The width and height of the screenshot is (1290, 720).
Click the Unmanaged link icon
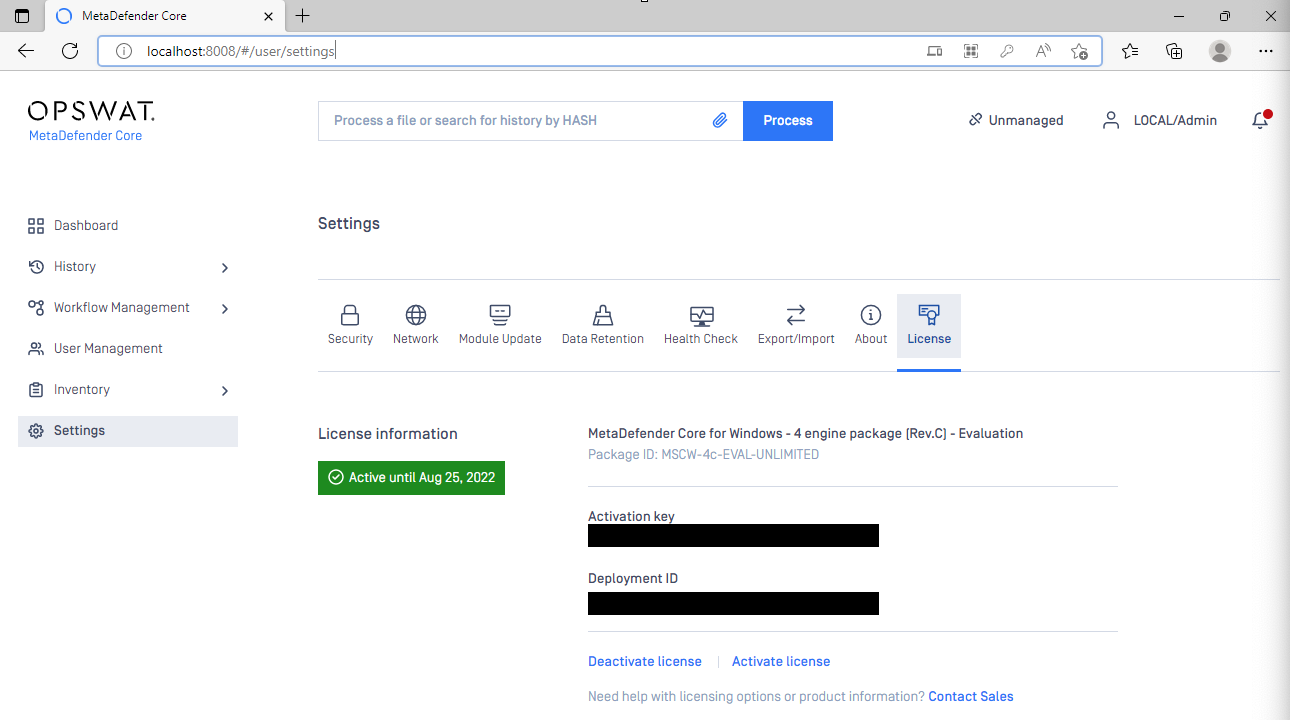pos(975,120)
